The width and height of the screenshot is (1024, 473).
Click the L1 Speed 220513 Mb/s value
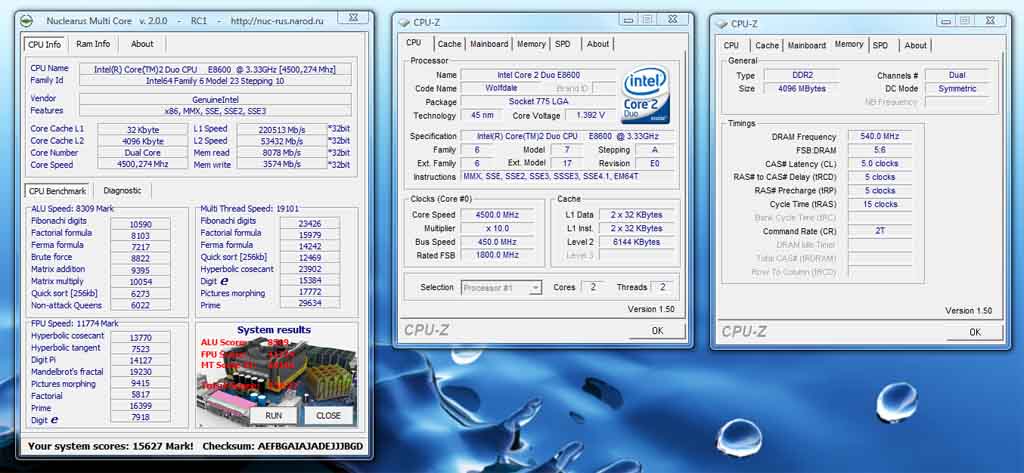pos(281,129)
